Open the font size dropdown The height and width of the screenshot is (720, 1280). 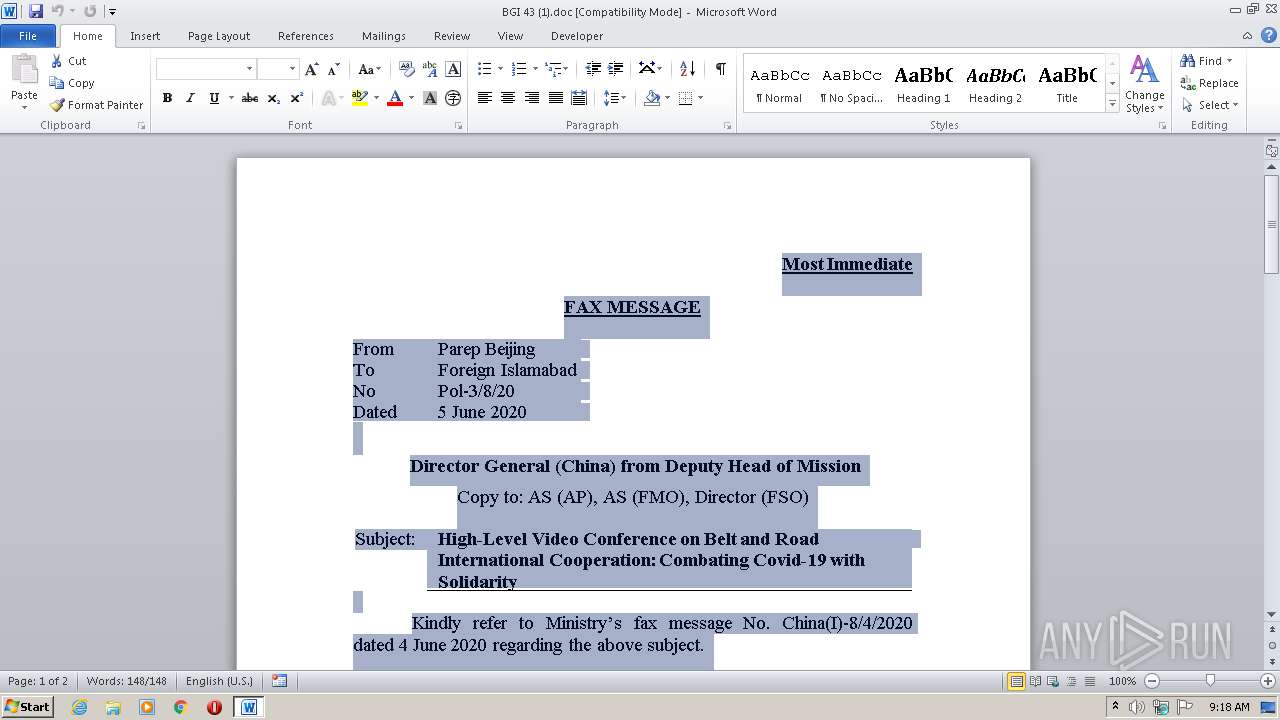(x=292, y=69)
